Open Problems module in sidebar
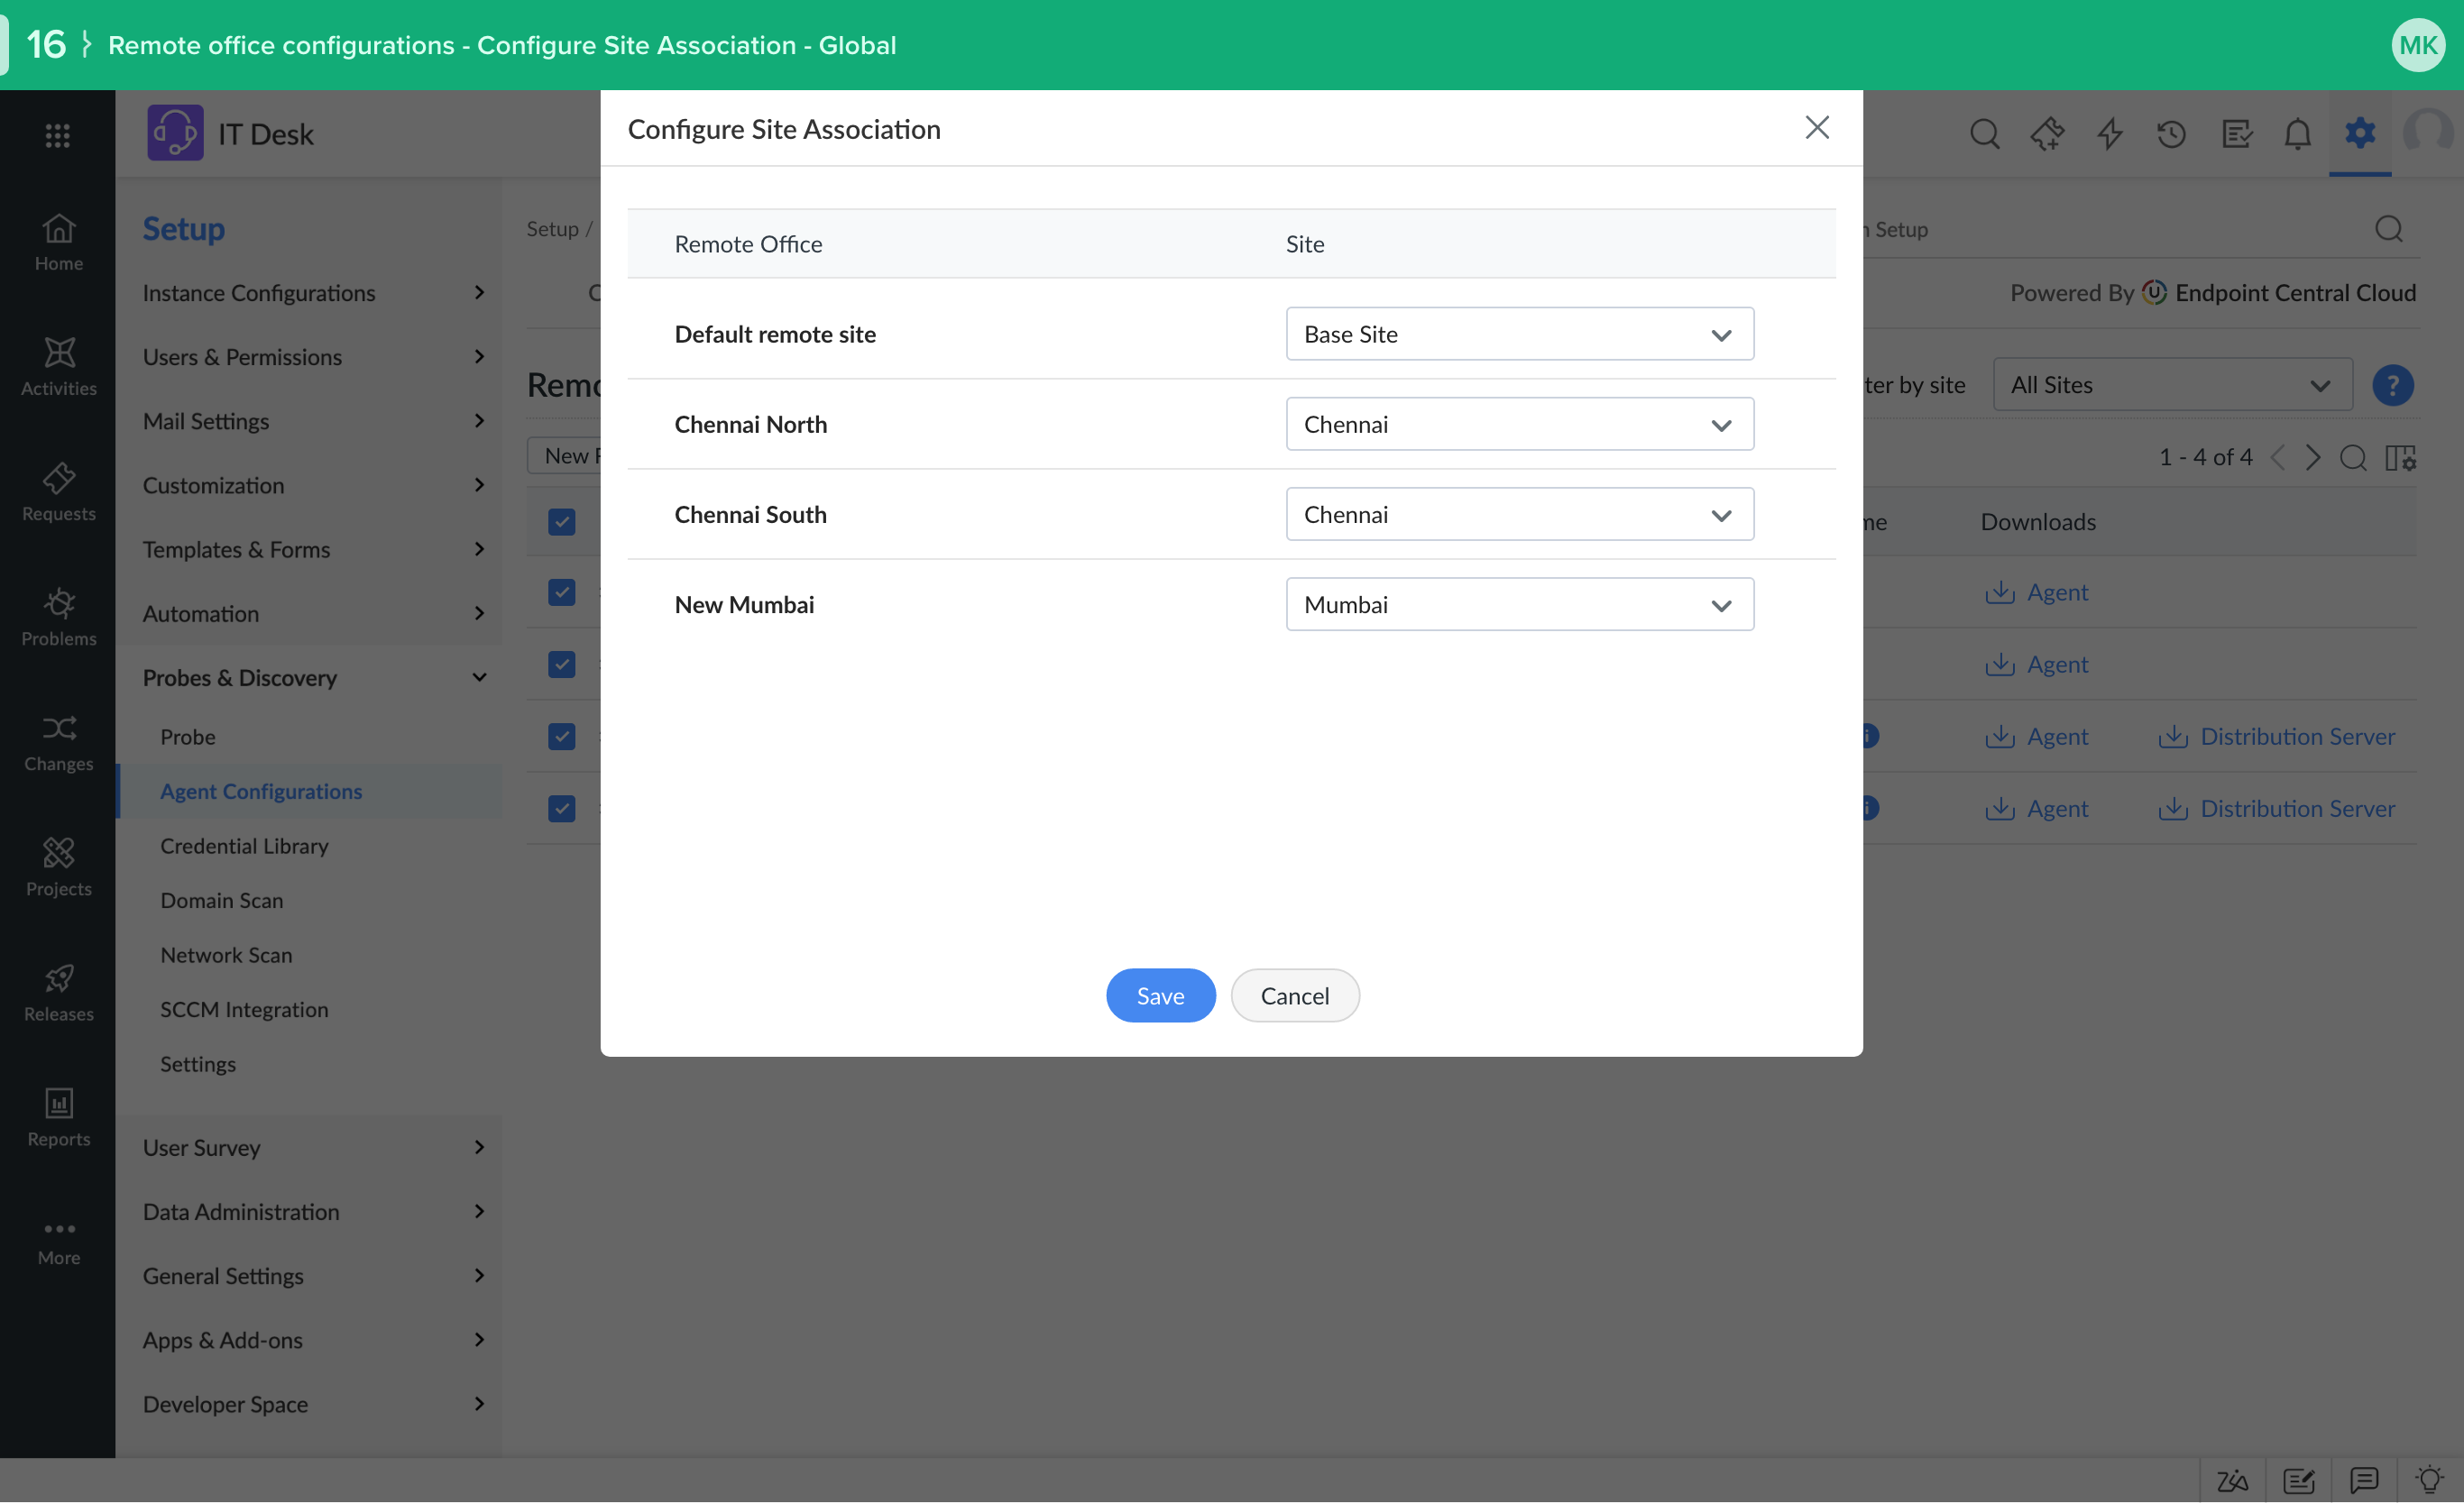 click(x=58, y=617)
